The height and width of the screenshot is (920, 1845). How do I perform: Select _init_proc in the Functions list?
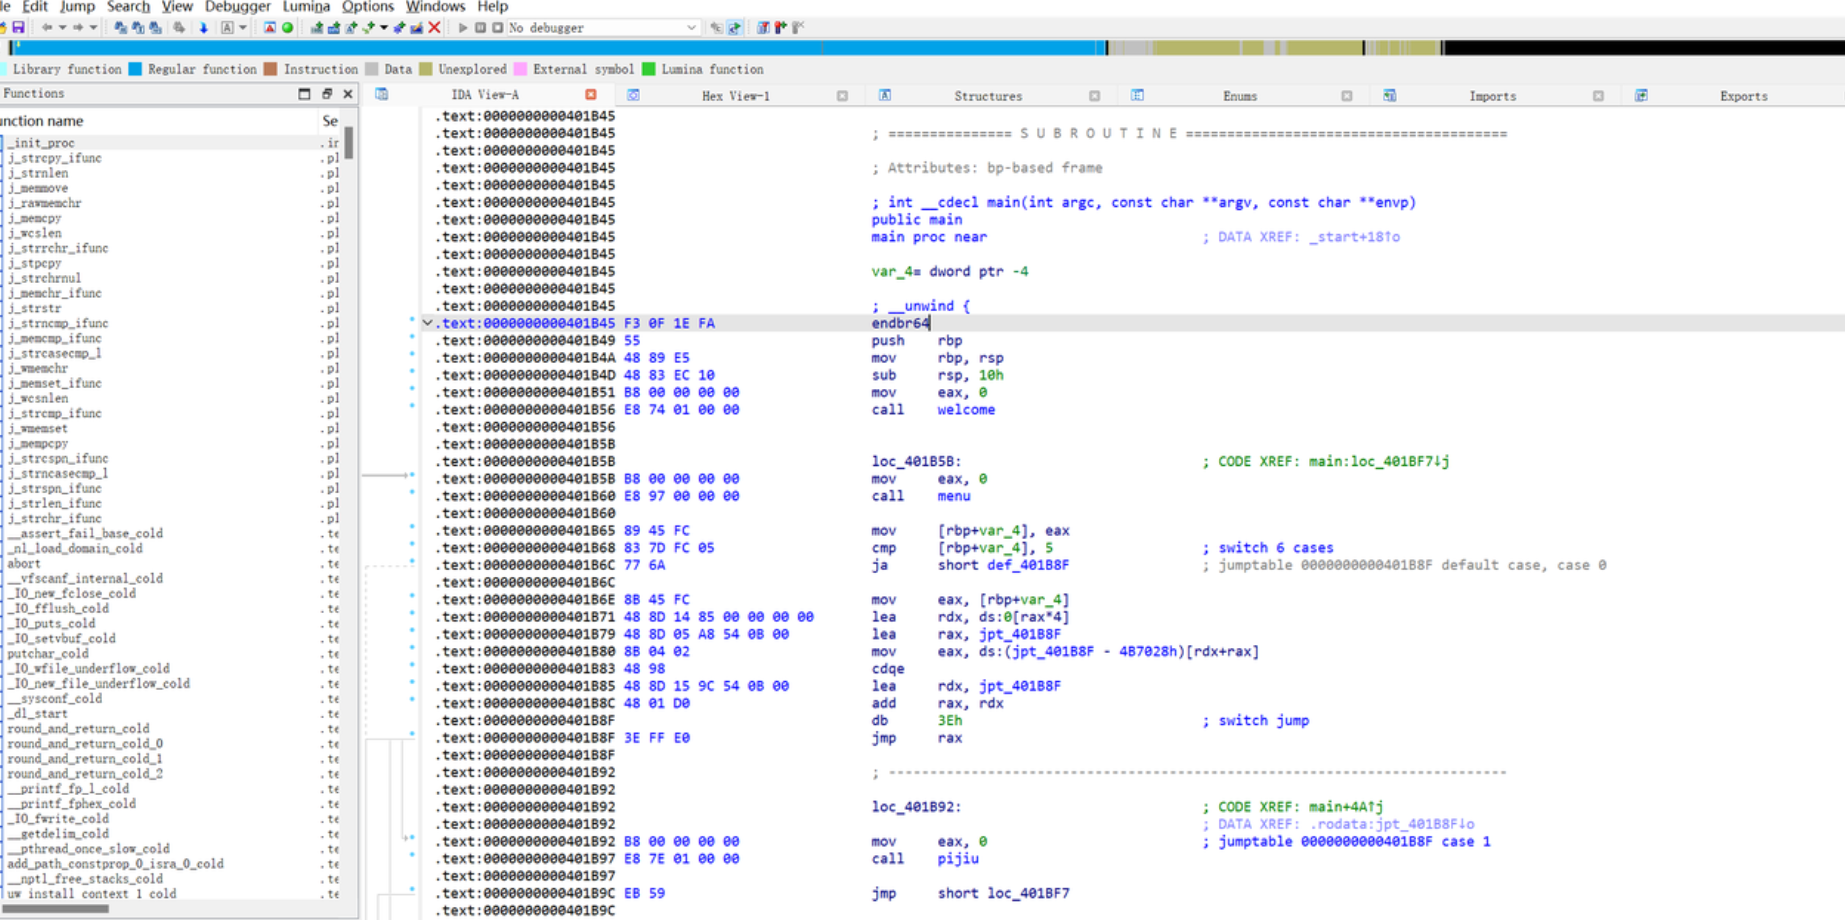coord(41,143)
